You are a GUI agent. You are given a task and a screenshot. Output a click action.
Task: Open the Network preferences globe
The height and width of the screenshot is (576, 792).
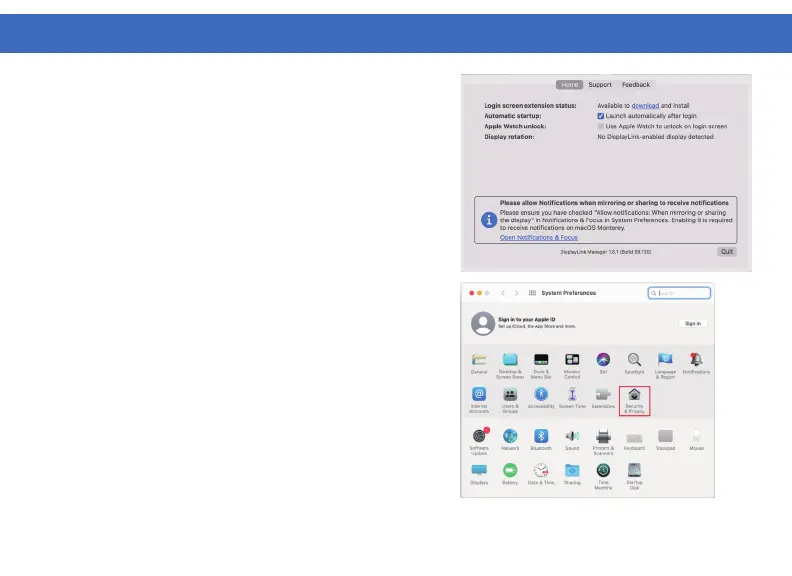pos(510,437)
